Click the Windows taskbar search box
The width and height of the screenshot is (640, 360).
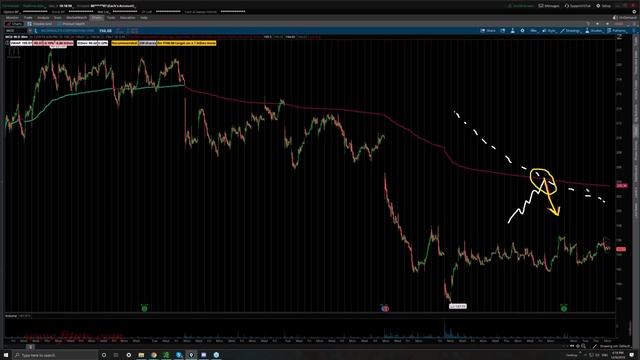click(56, 355)
